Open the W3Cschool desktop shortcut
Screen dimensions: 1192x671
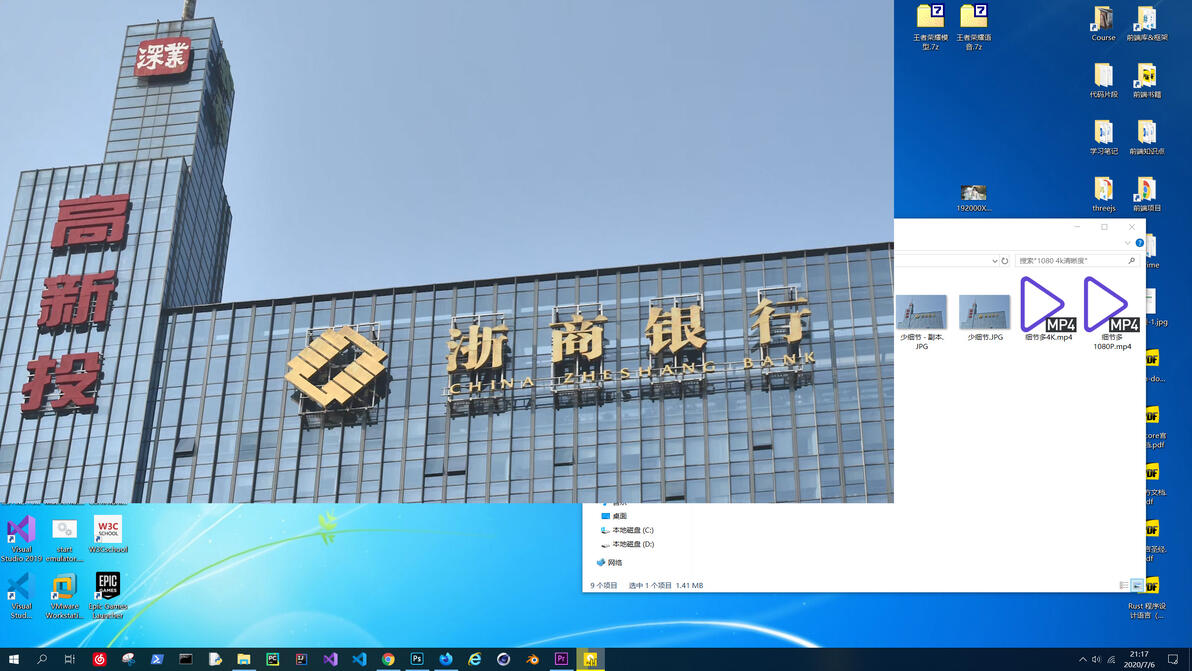coord(108,534)
